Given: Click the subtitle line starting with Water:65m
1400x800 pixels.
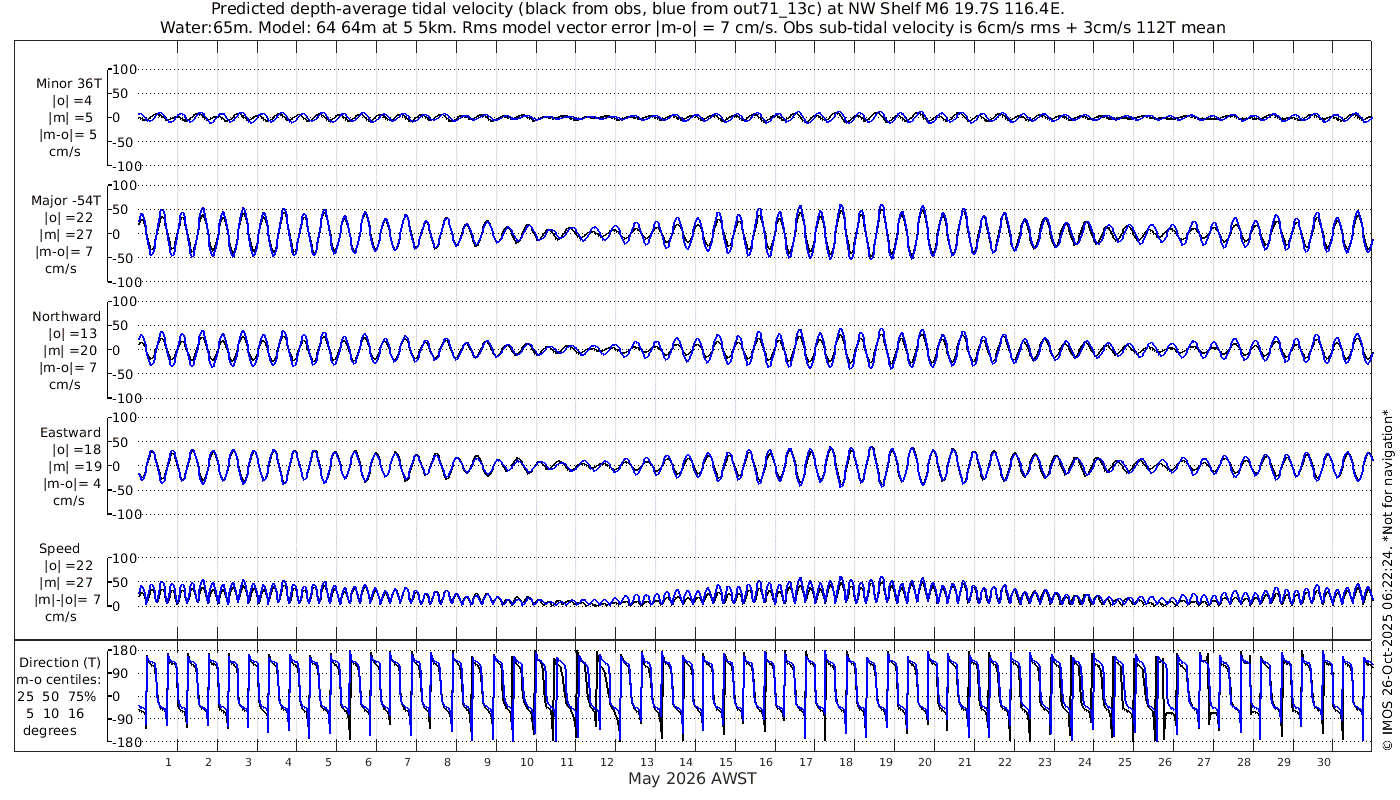Looking at the screenshot, I should point(692,27).
